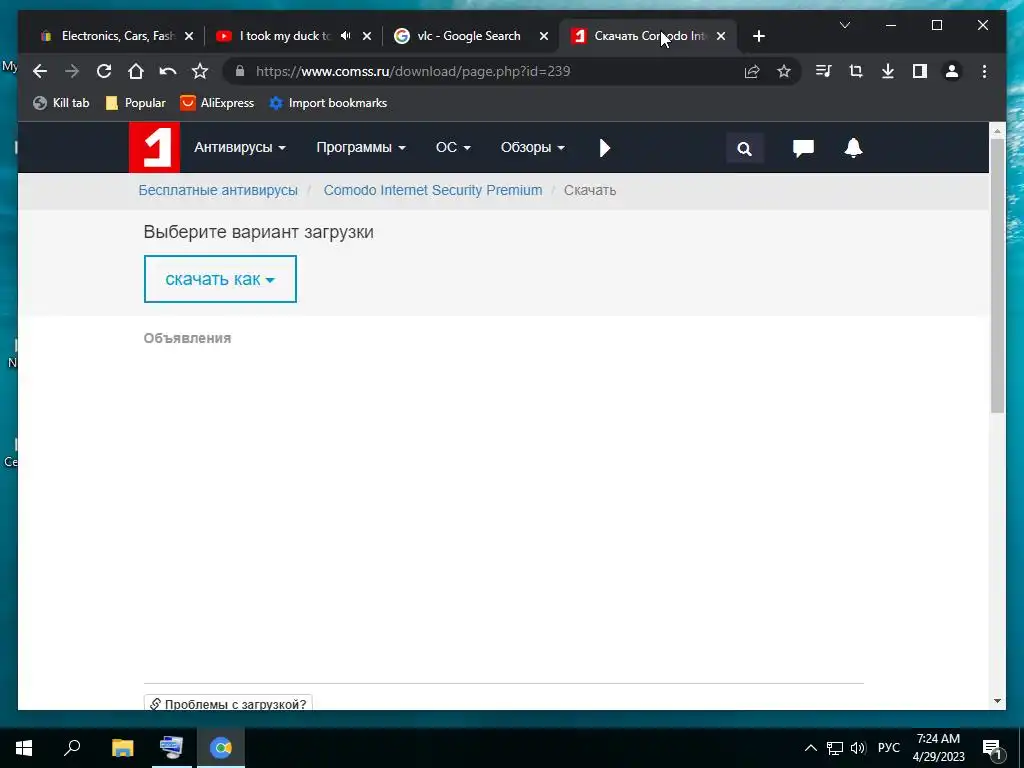Open the comments speech bubble icon
This screenshot has width=1024, height=768.
coord(803,148)
